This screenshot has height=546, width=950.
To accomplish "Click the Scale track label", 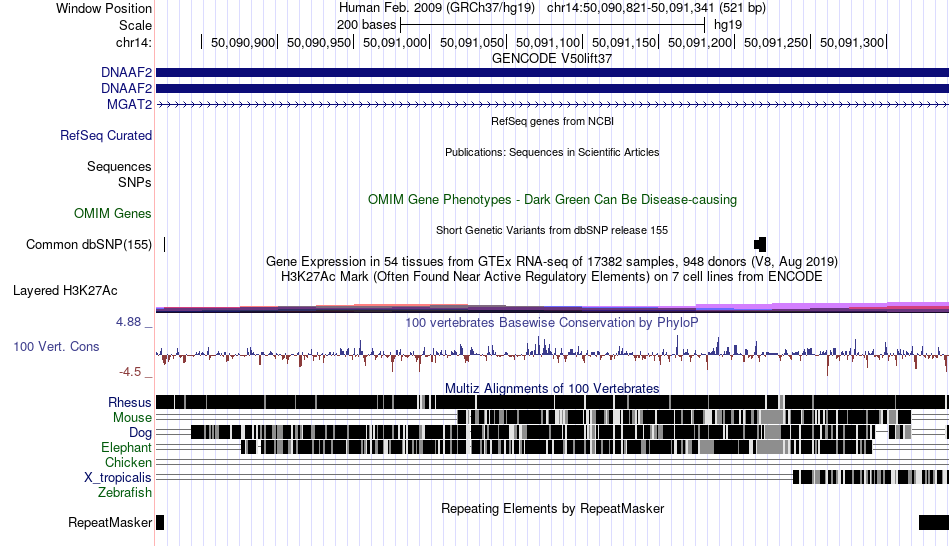I will tap(135, 25).
